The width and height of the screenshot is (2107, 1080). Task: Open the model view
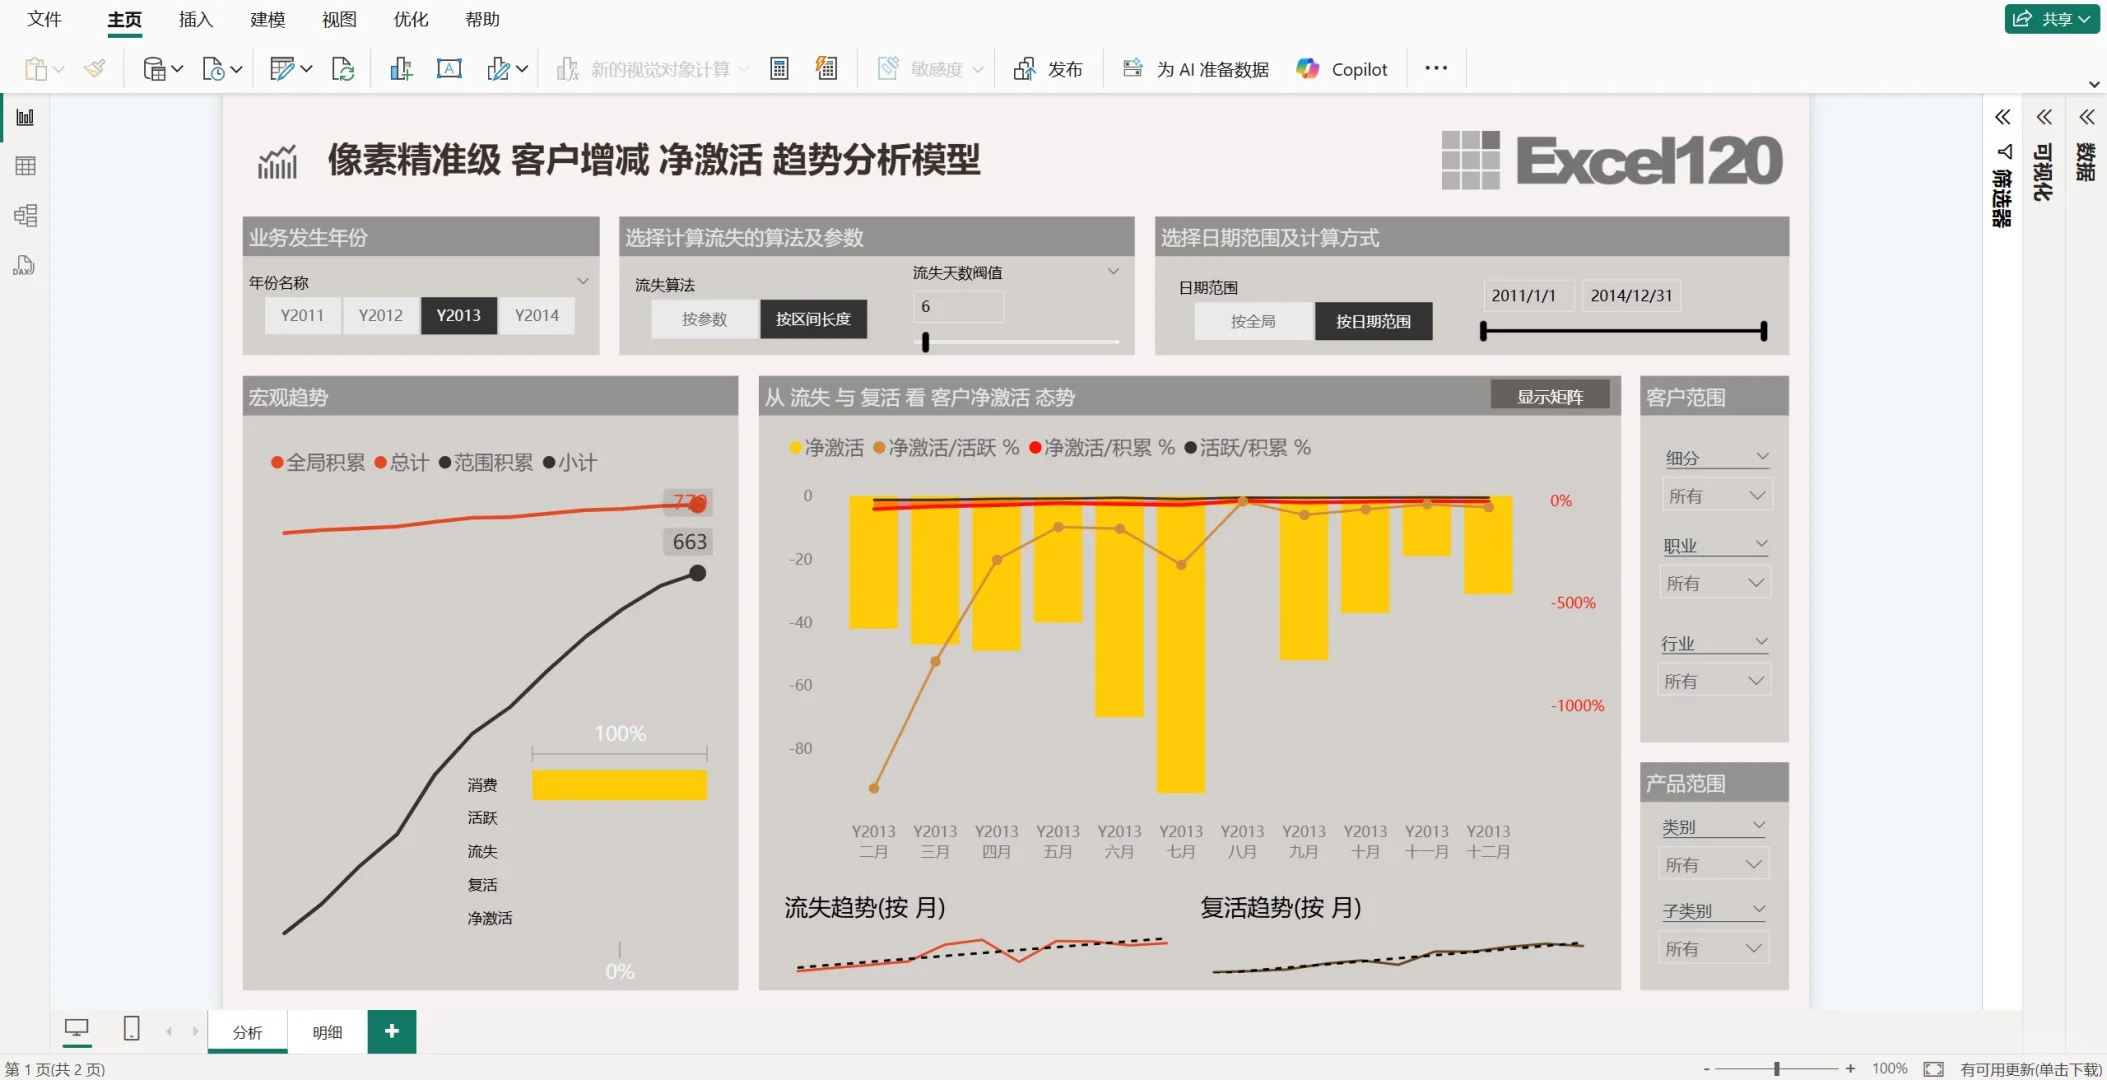25,215
